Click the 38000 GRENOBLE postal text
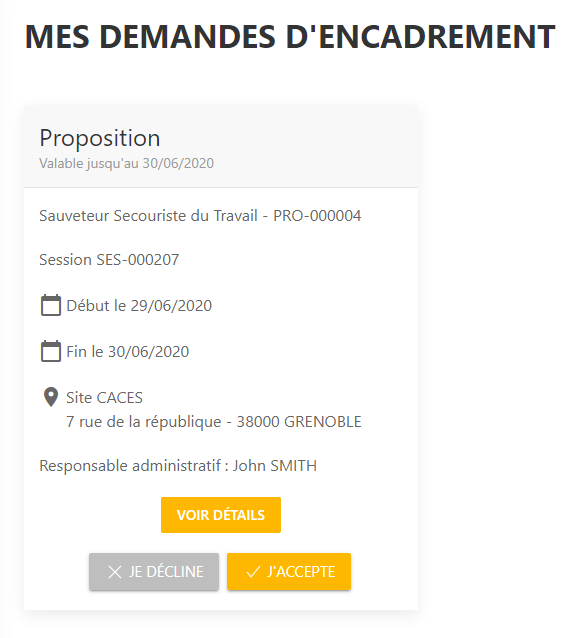This screenshot has width=573, height=638. tap(299, 422)
